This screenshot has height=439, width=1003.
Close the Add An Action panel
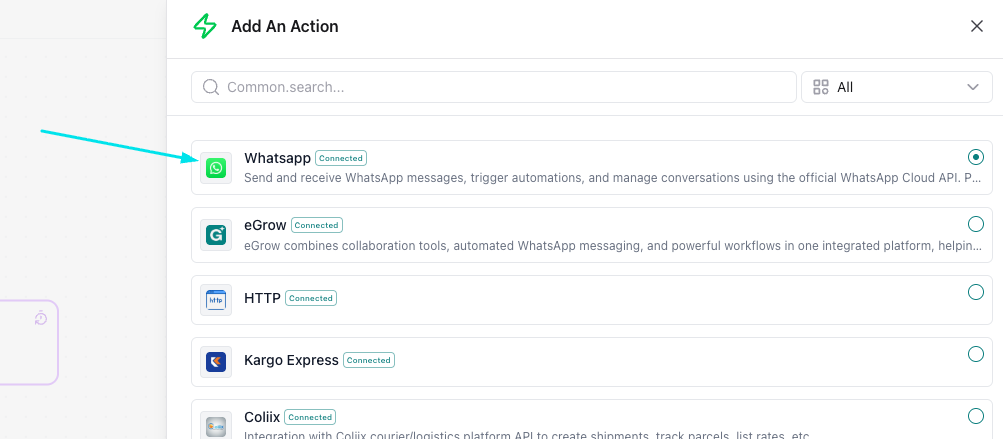click(977, 26)
